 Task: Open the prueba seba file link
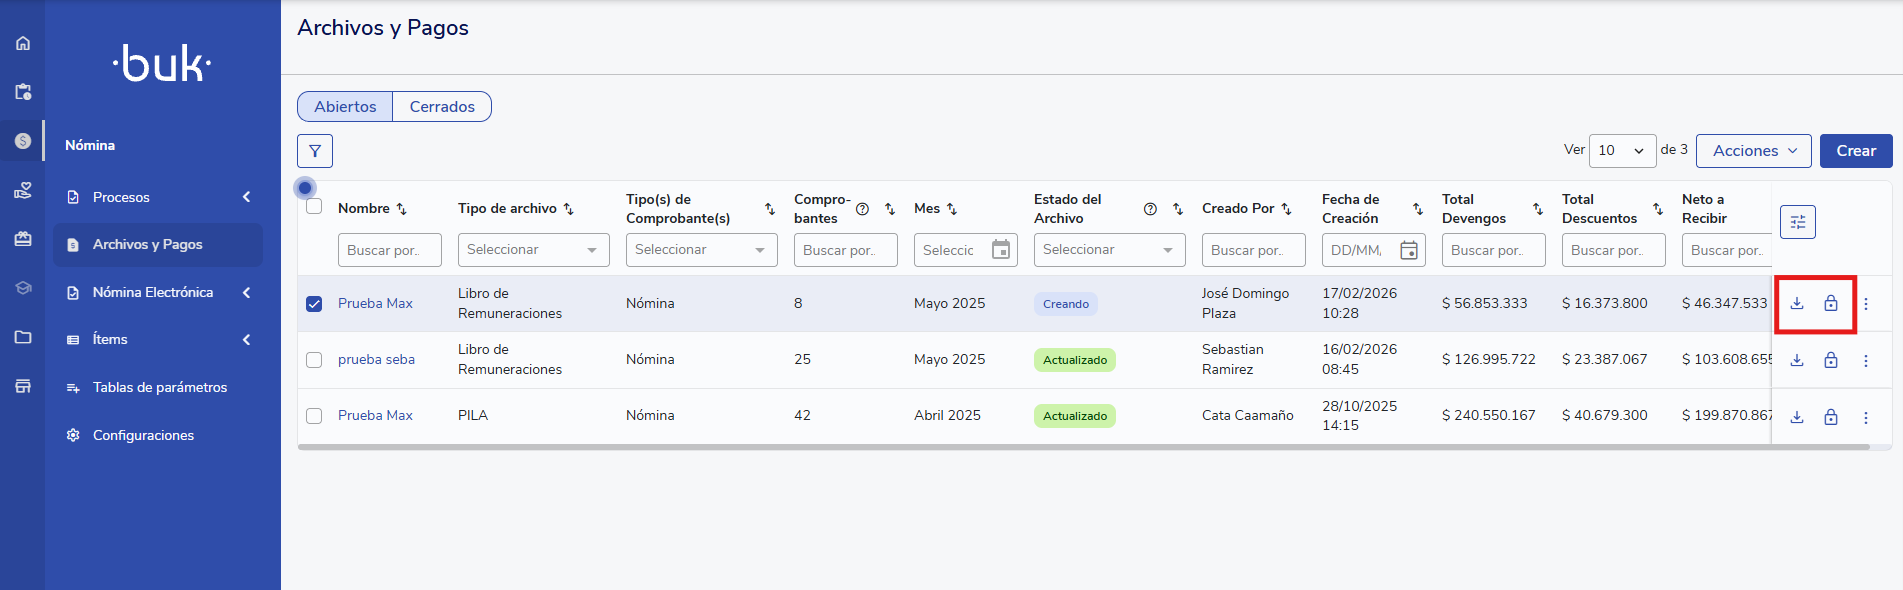coord(376,360)
